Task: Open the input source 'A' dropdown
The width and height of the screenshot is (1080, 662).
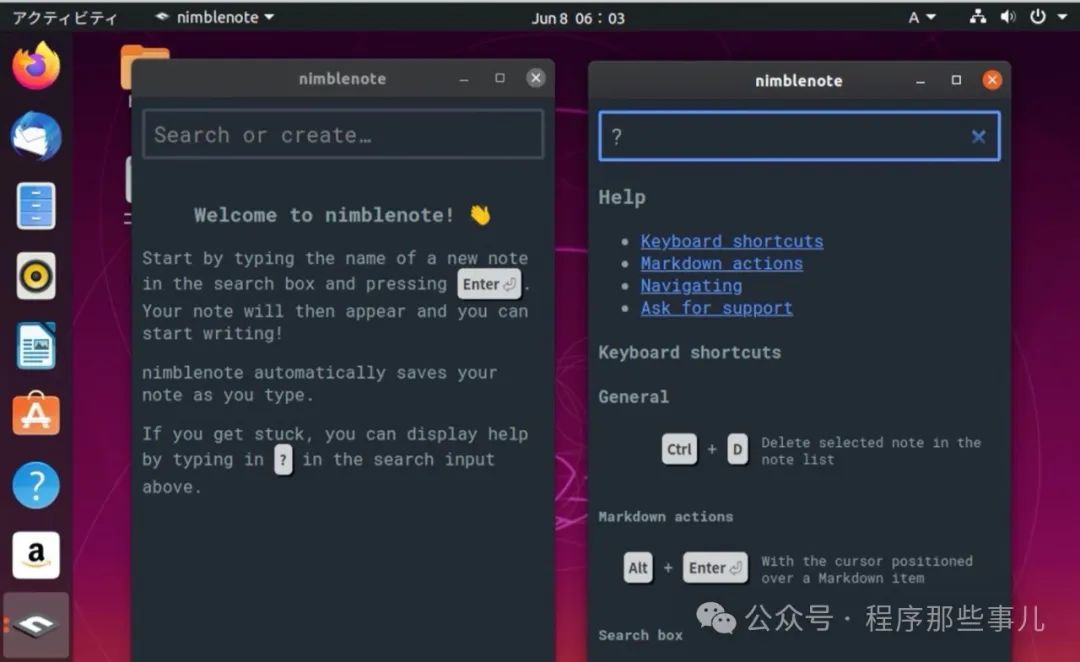Action: pos(922,17)
